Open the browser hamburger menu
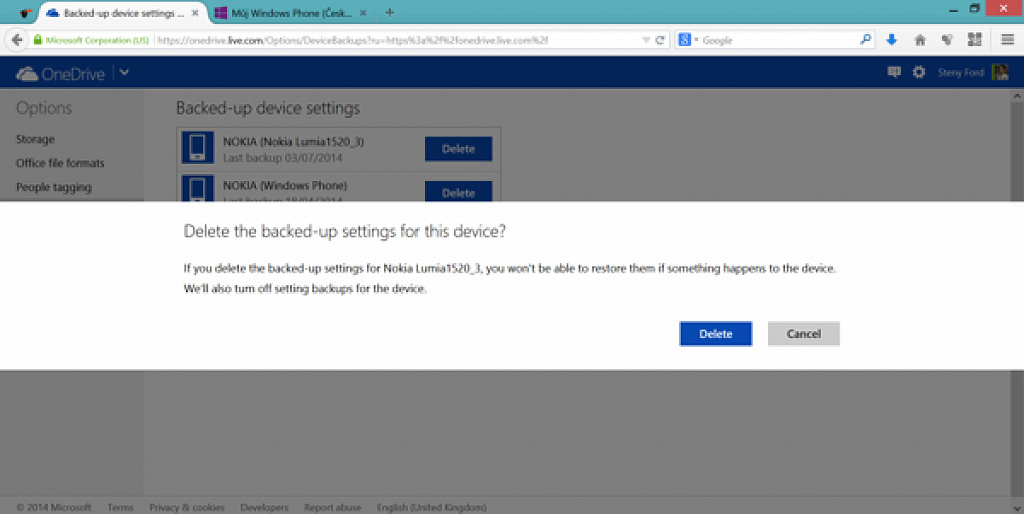The height and width of the screenshot is (514, 1024). pos(1008,40)
